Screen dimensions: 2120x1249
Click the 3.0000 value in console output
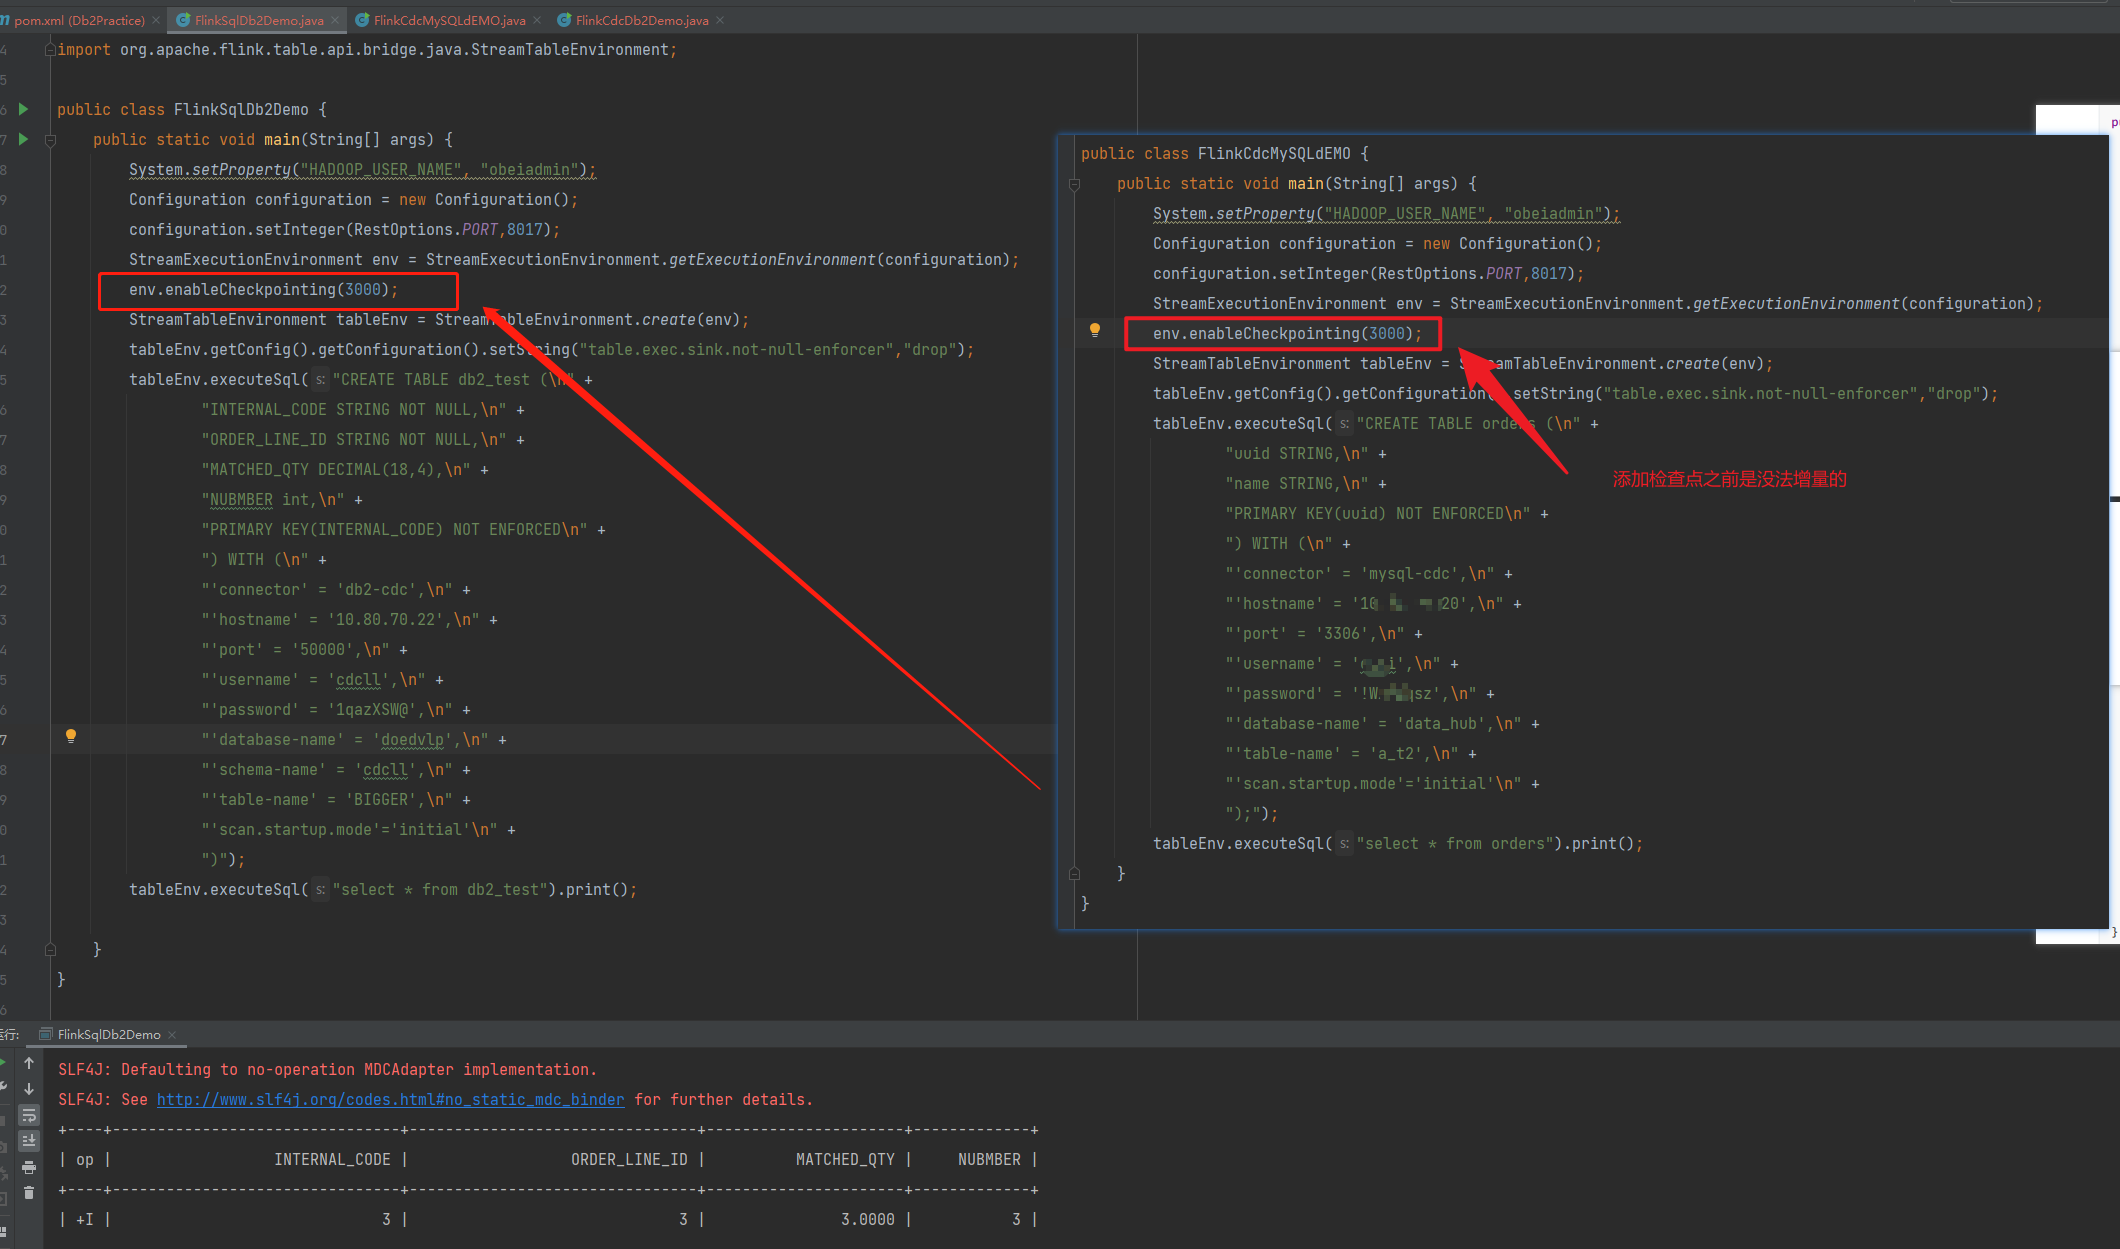coord(867,1219)
